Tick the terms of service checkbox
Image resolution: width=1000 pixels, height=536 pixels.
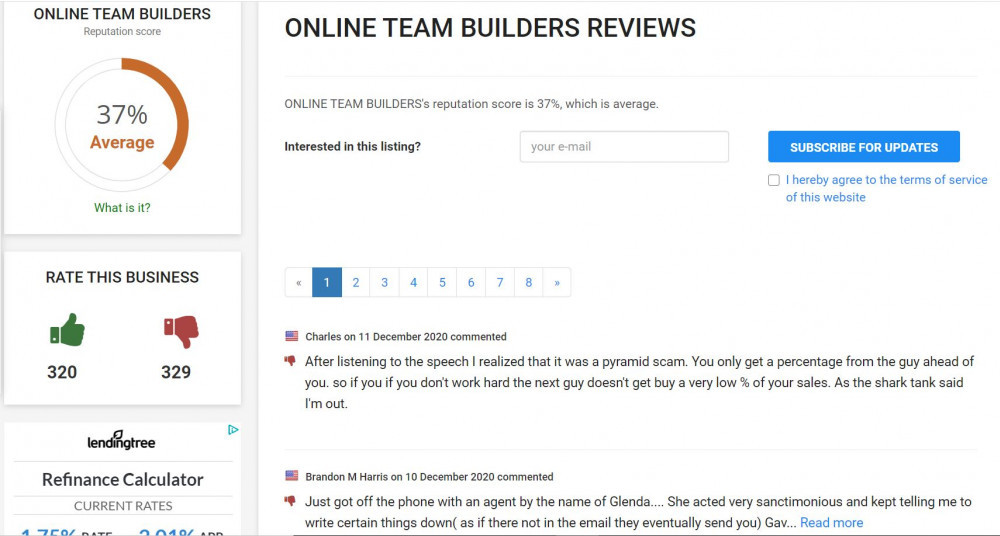pos(774,181)
